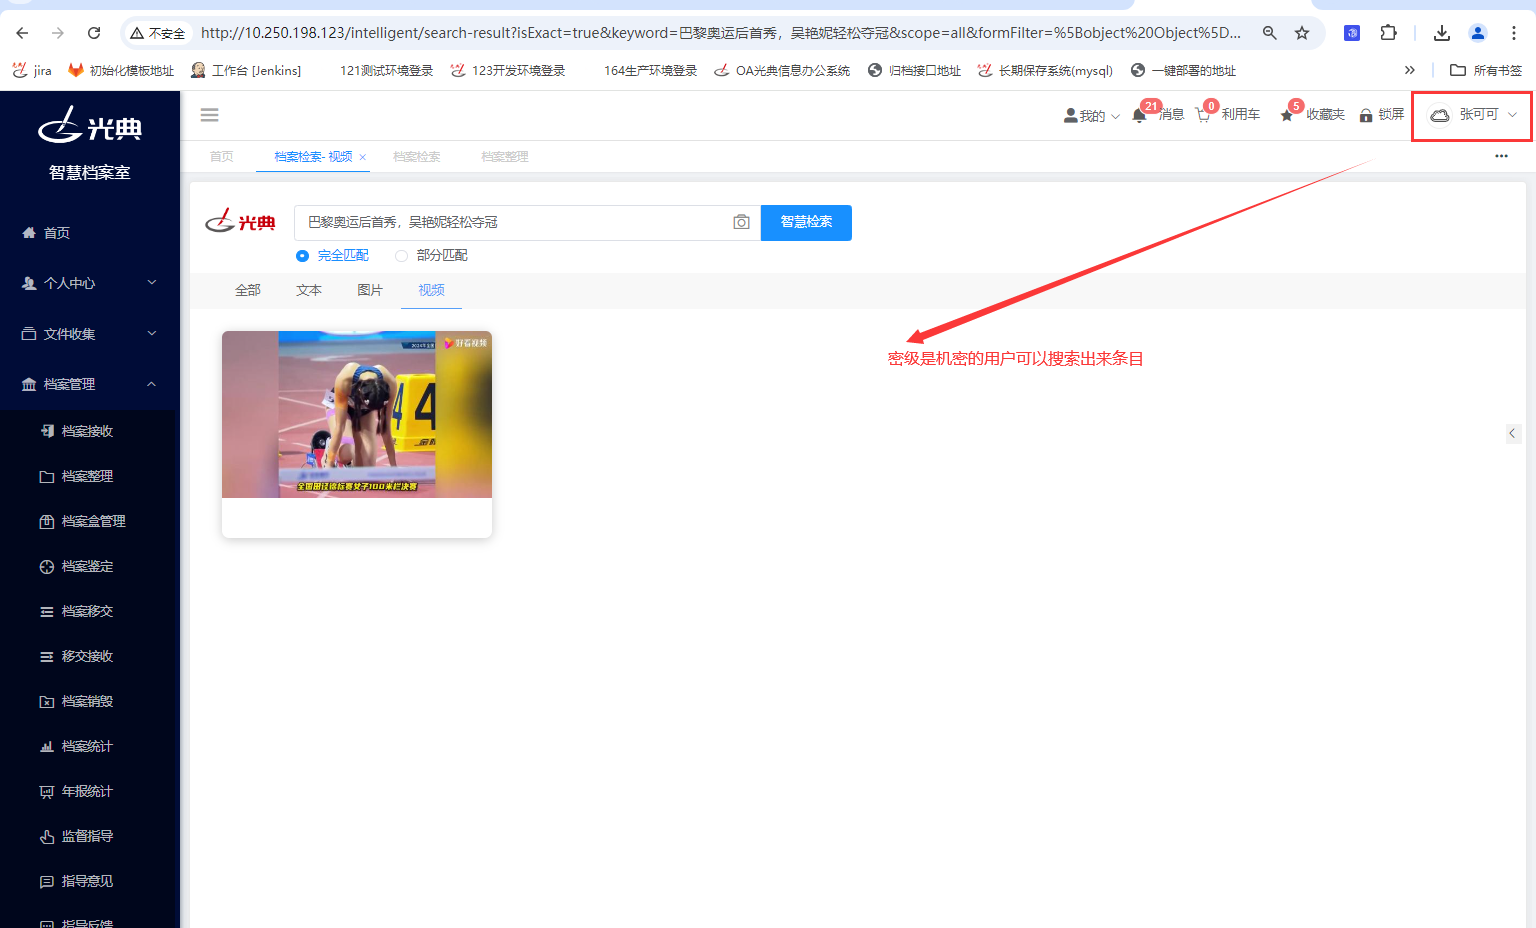Open 归档接口地址 bookmark
1536x928 pixels.
point(914,70)
